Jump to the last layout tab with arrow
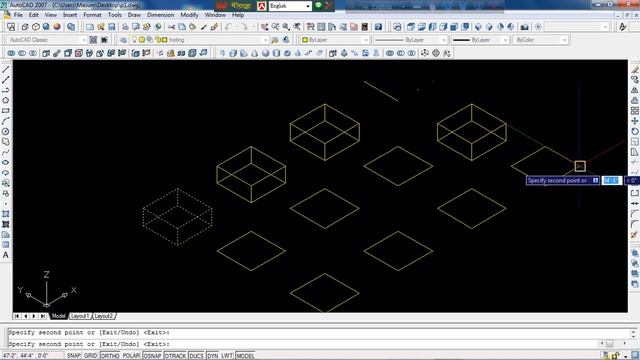Image resolution: width=640 pixels, height=360 pixels. coord(42,316)
